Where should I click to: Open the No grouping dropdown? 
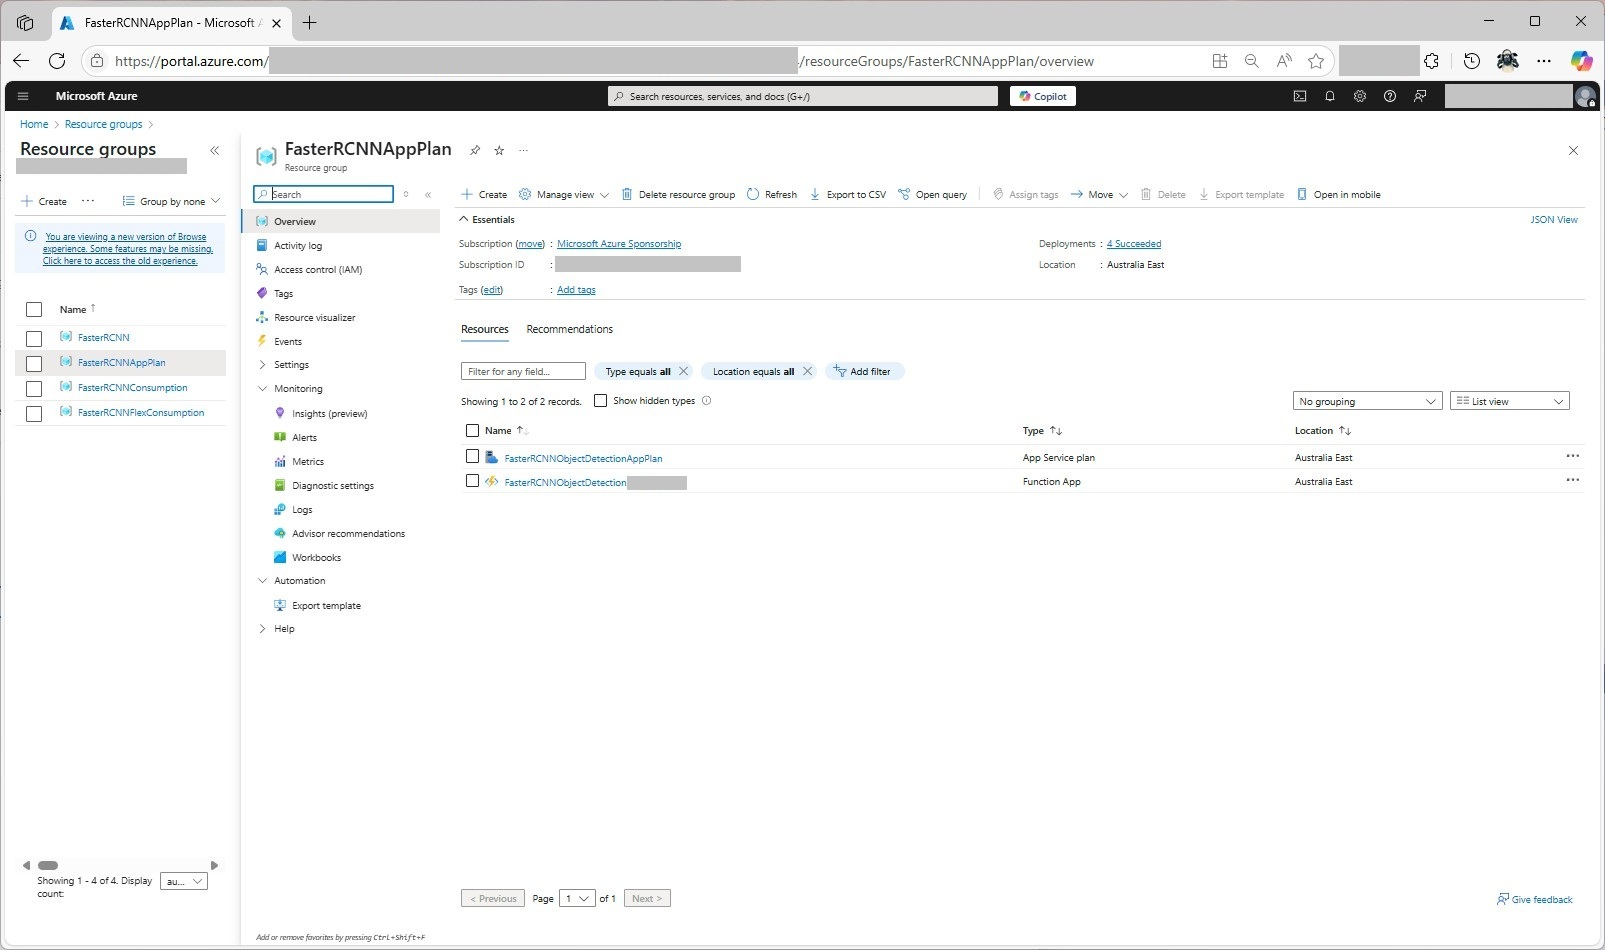(1366, 401)
